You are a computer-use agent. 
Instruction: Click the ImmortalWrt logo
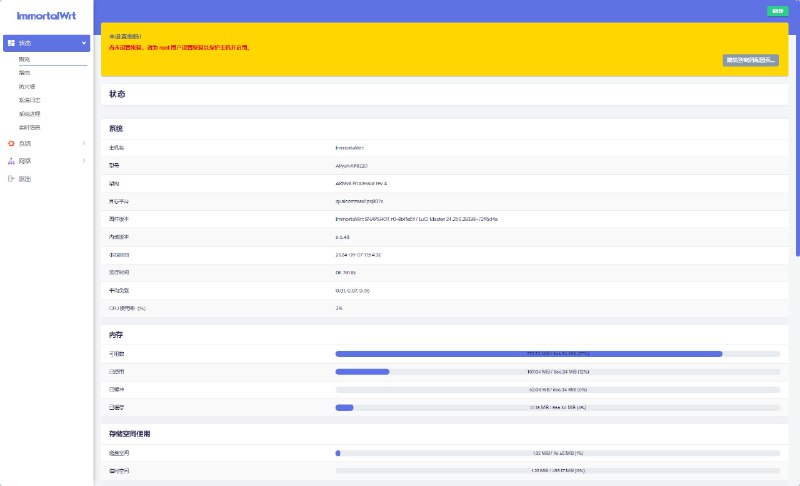click(x=45, y=14)
